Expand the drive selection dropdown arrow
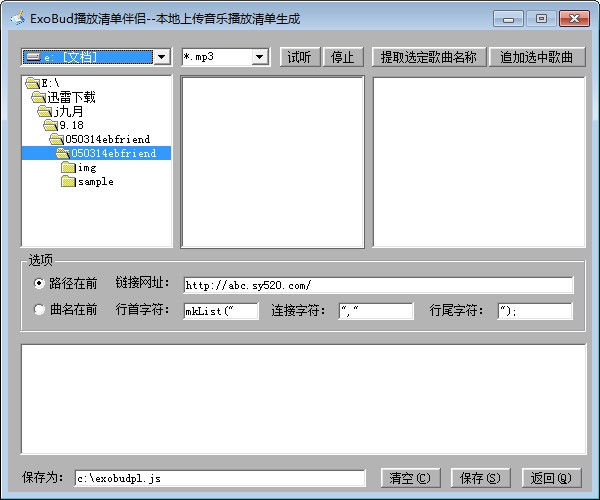The image size is (600, 500). pyautogui.click(x=162, y=57)
